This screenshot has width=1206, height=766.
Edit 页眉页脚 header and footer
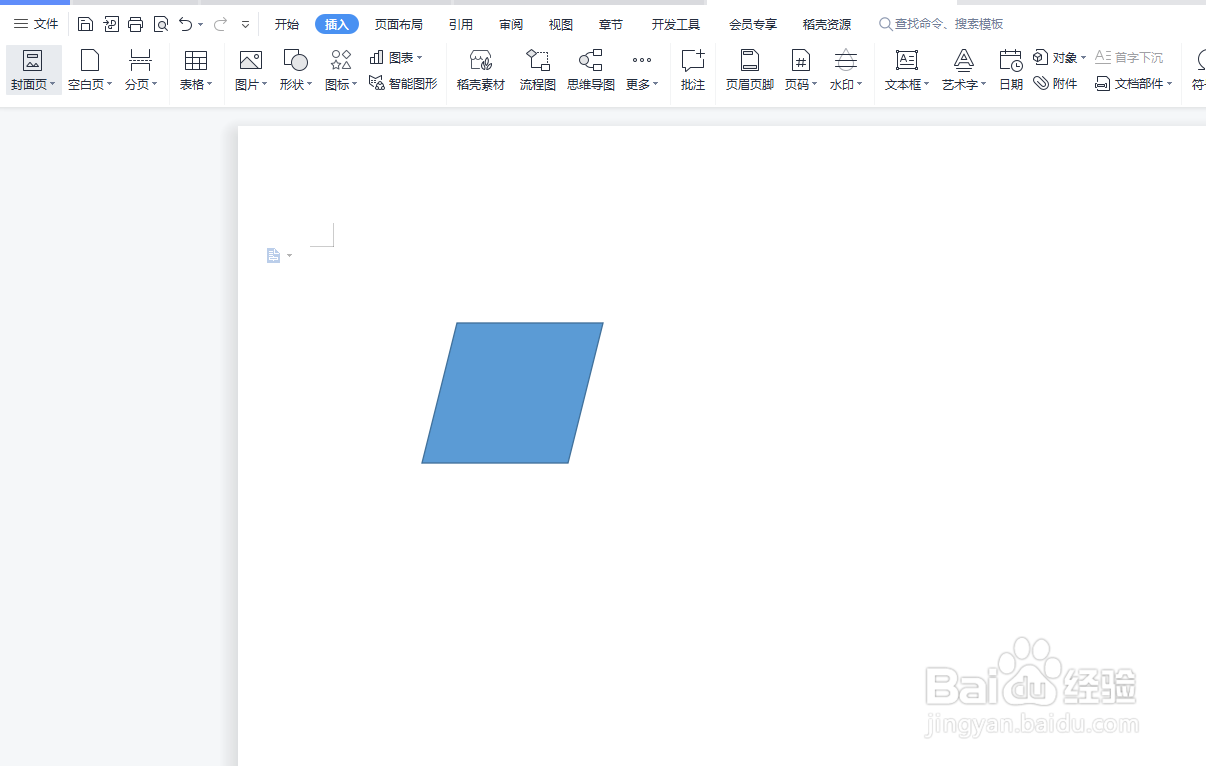750,70
